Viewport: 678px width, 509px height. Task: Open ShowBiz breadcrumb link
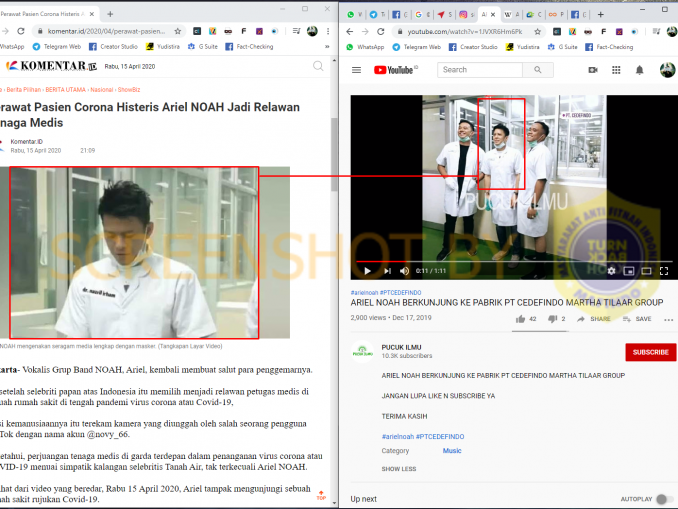(x=129, y=90)
